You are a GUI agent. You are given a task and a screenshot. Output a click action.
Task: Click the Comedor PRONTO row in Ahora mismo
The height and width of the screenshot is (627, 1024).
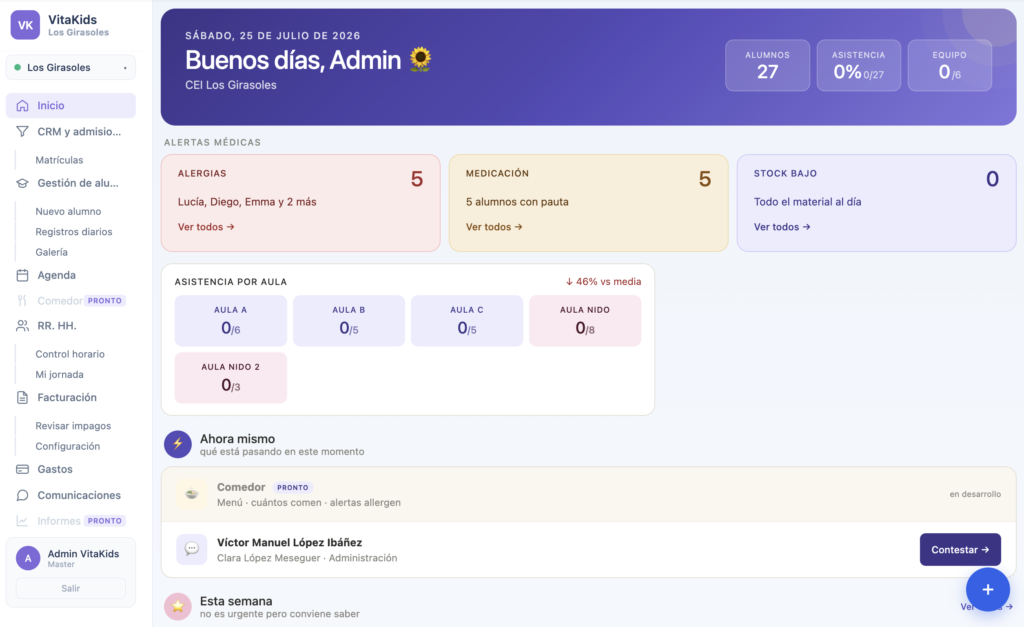tap(588, 494)
